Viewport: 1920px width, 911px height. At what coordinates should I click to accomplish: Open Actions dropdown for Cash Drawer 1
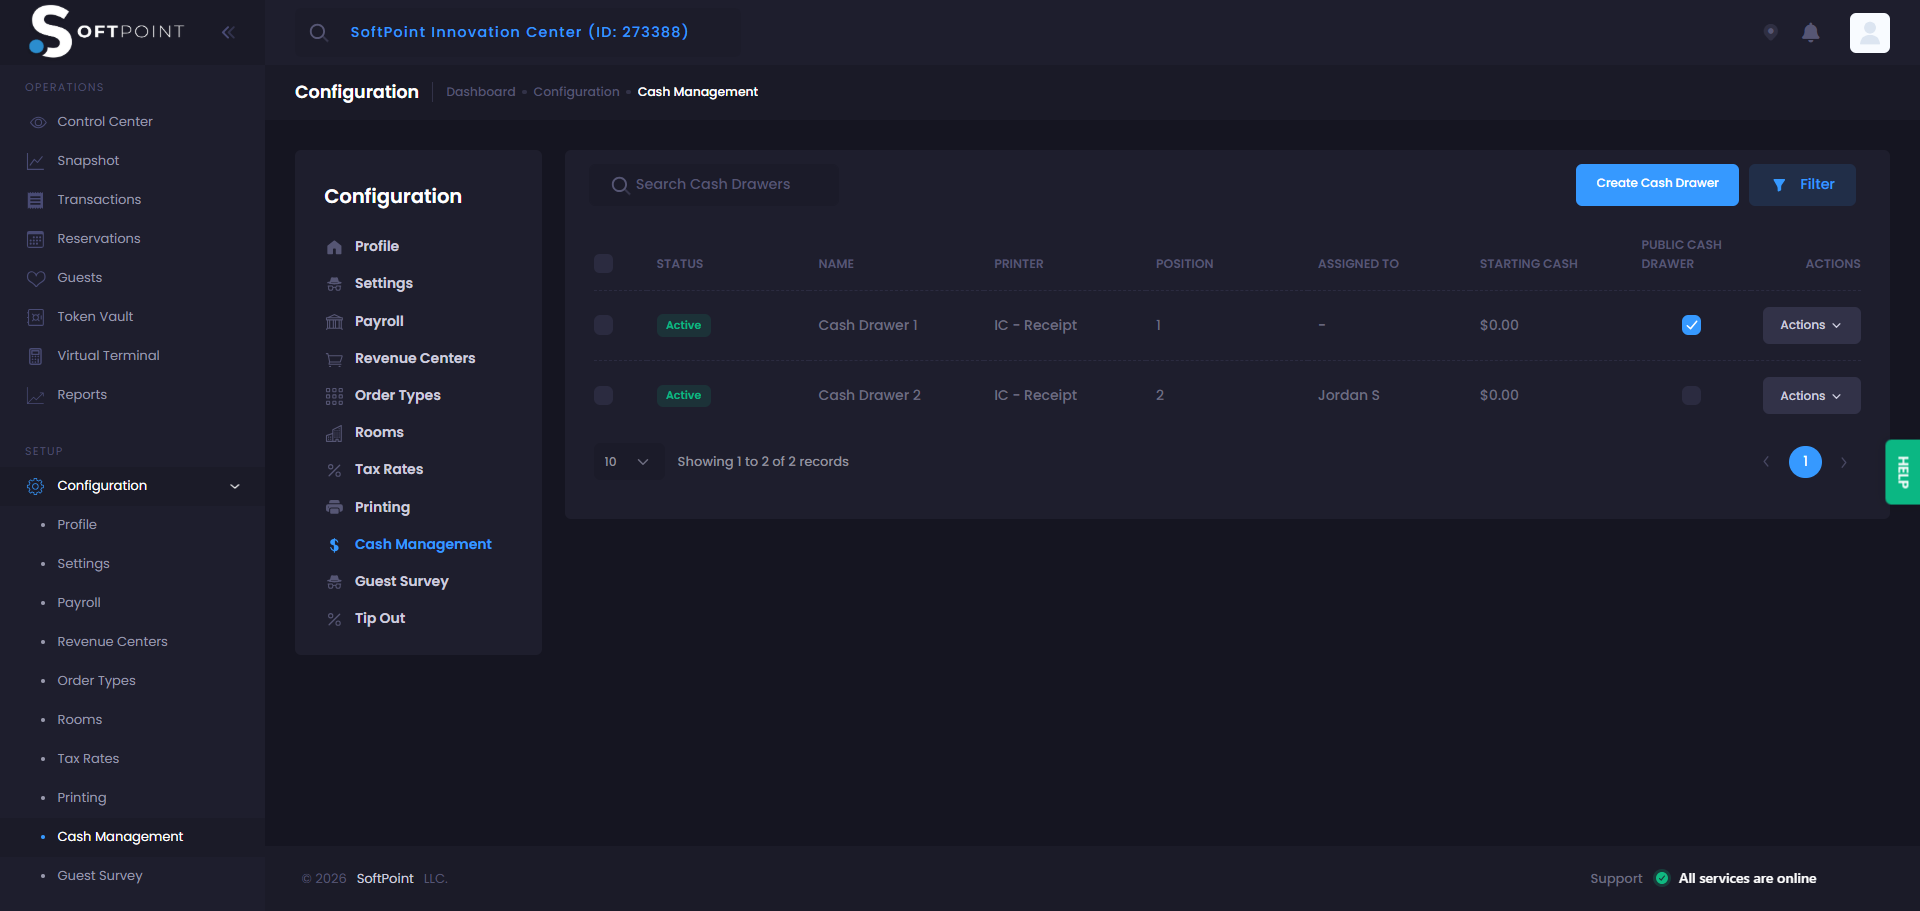[x=1810, y=325]
